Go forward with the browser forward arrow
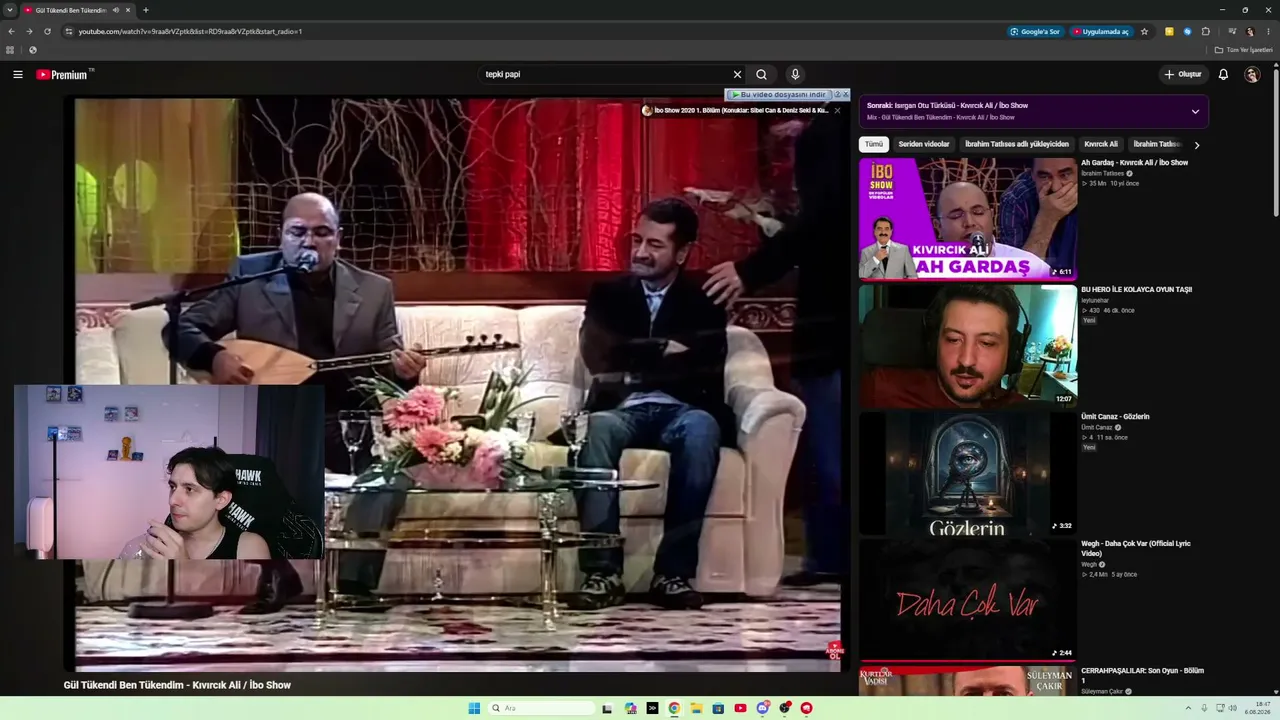This screenshot has width=1280, height=720. click(29, 31)
